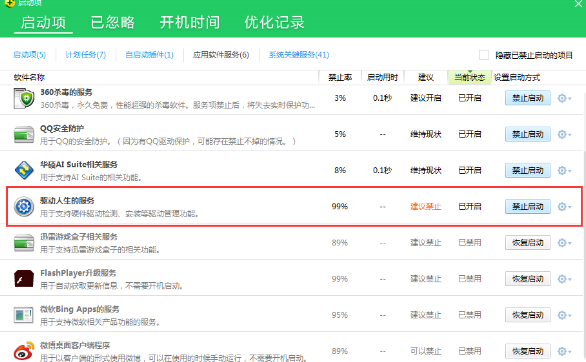Click the QQ安全防护 service icon
Viewport: 586px width, 362px height.
pos(24,134)
